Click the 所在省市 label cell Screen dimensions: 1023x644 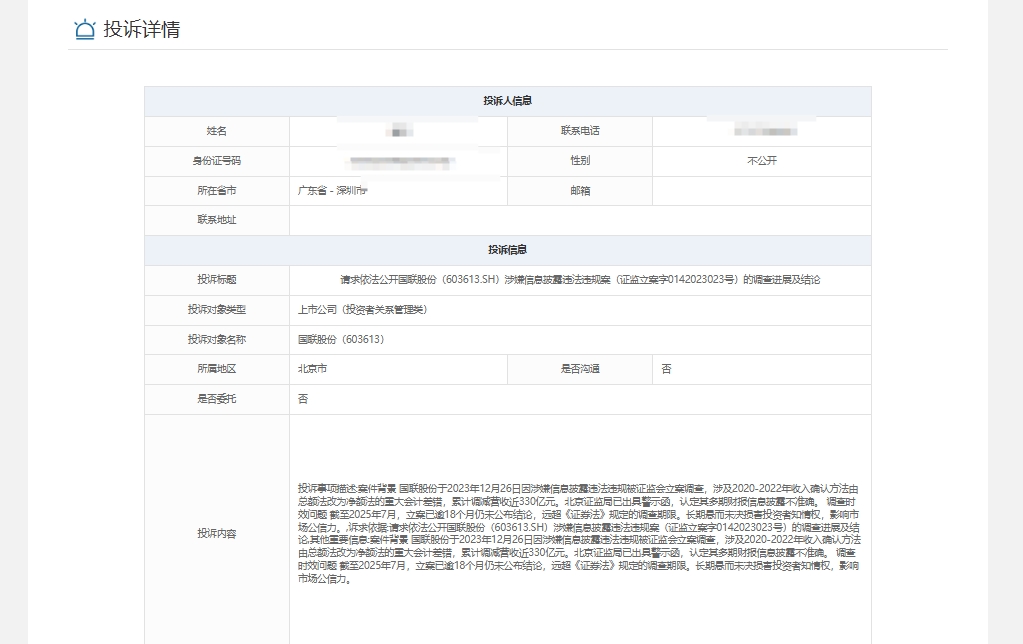coord(217,191)
